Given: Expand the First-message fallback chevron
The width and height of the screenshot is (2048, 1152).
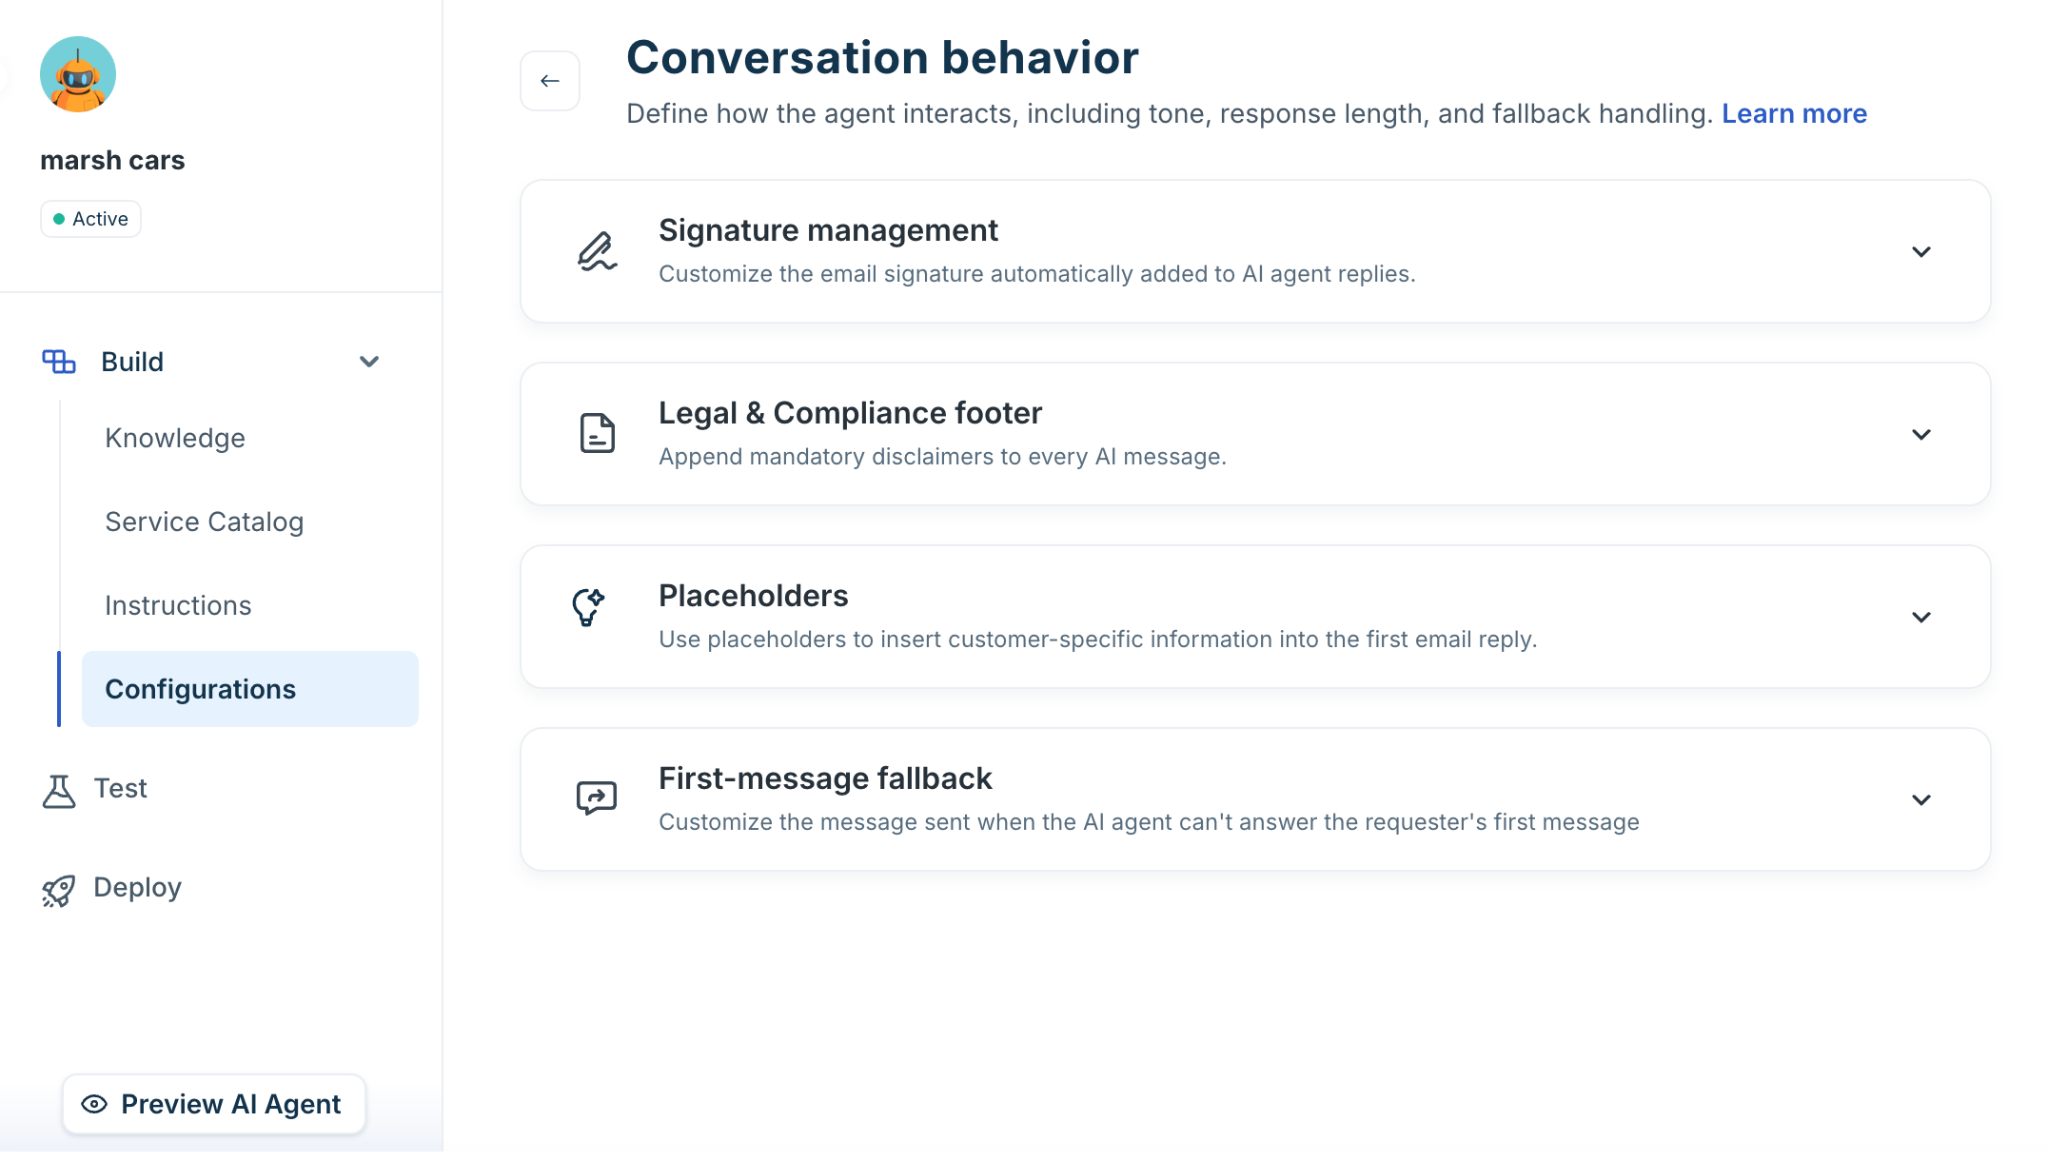Looking at the screenshot, I should point(1921,800).
